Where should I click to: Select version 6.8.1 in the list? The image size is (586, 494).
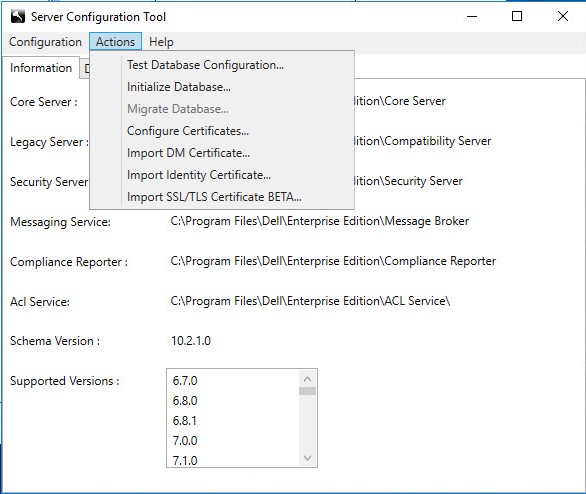coord(185,421)
